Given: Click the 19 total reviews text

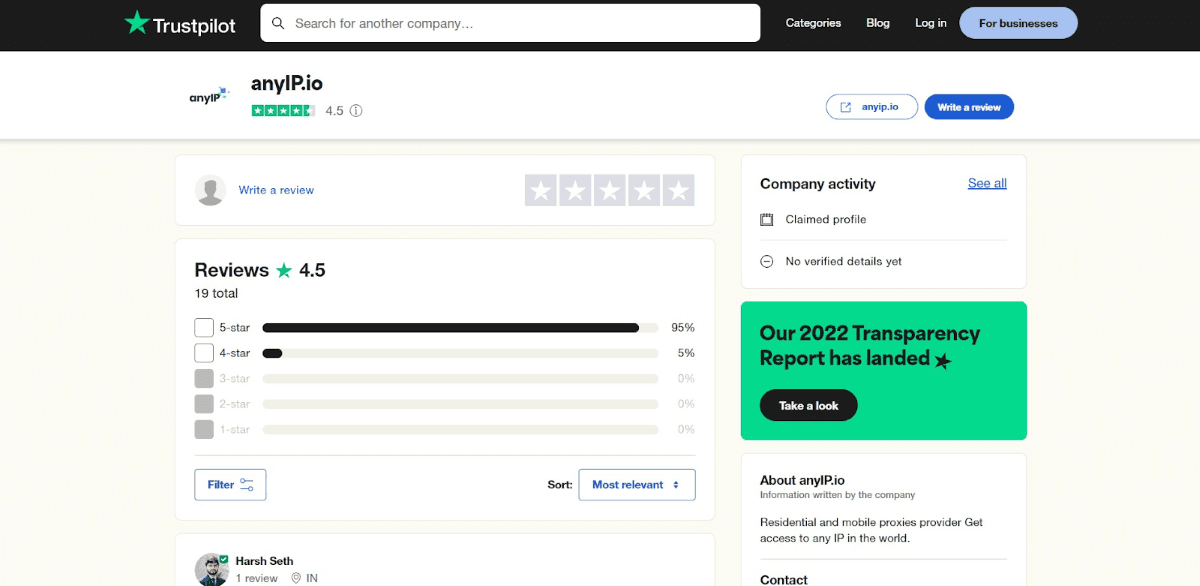Looking at the screenshot, I should point(216,294).
